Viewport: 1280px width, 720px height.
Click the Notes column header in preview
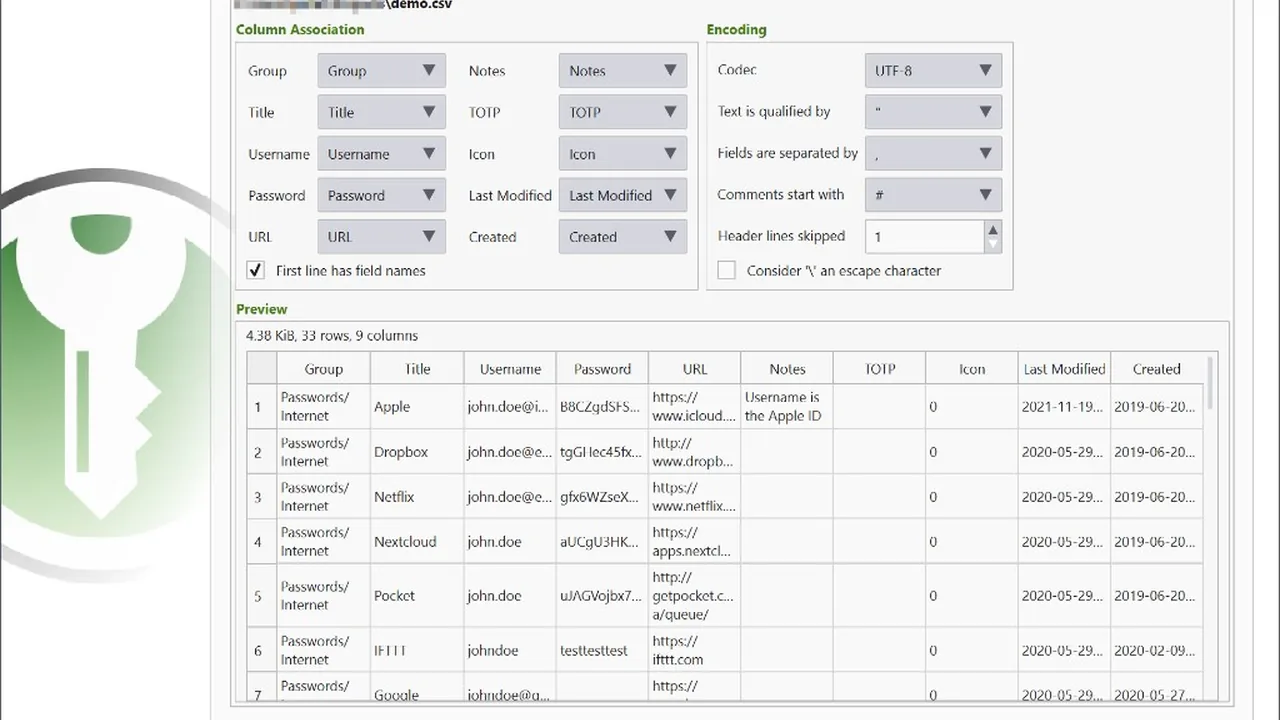(x=787, y=369)
